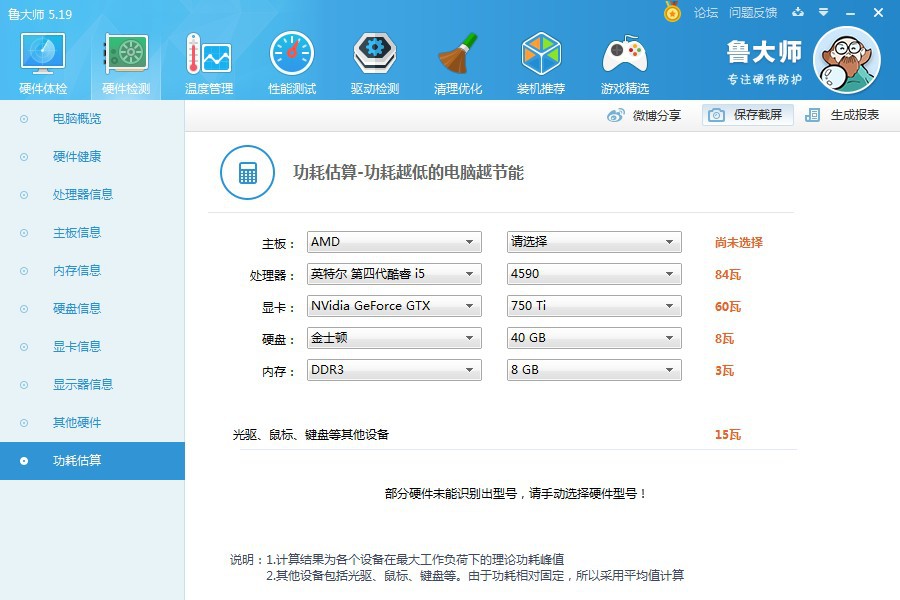
Task: Go to 电脑概览 in sidebar
Action: pos(92,119)
